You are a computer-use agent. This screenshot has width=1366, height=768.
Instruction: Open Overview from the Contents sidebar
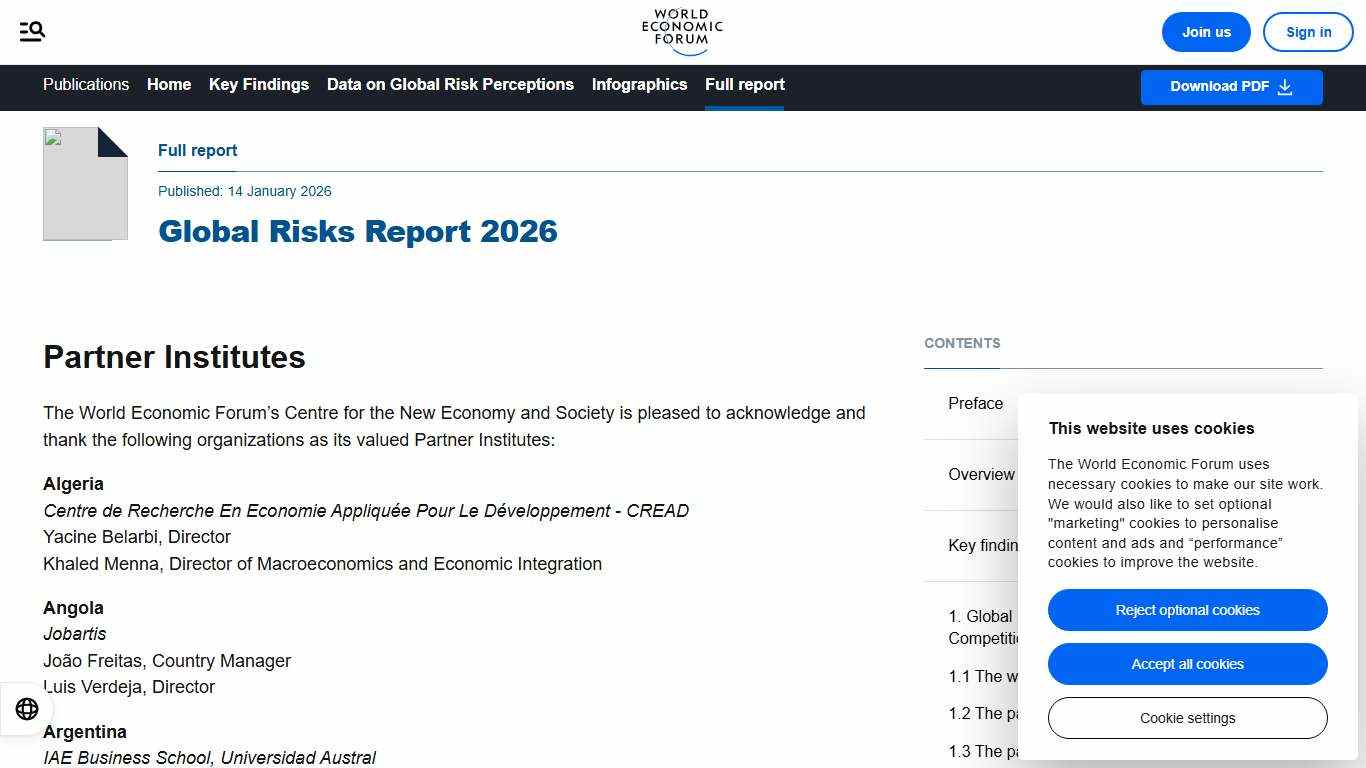[981, 474]
